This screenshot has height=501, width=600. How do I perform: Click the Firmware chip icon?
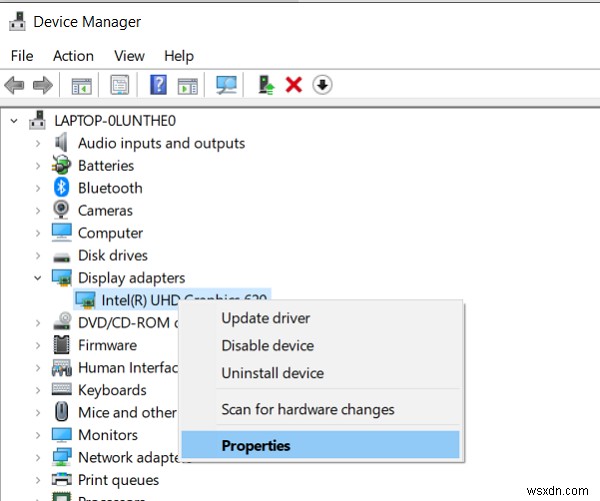(x=62, y=344)
